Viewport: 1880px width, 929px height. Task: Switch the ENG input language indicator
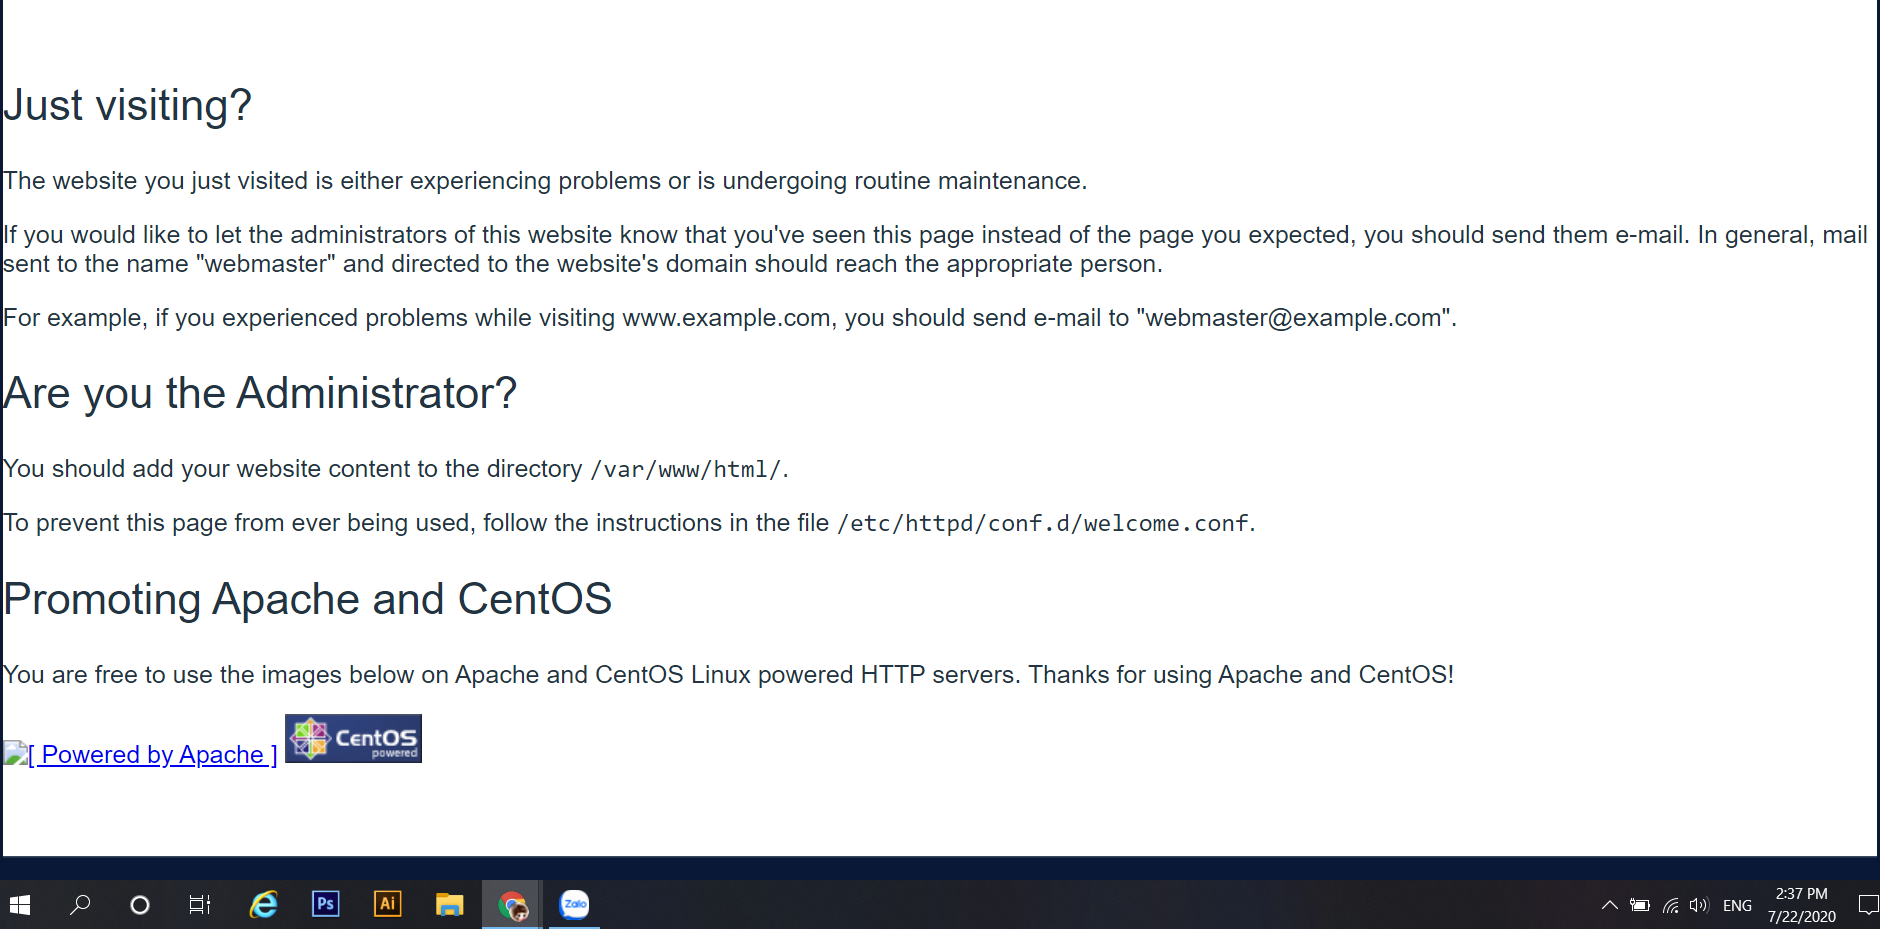(1737, 905)
